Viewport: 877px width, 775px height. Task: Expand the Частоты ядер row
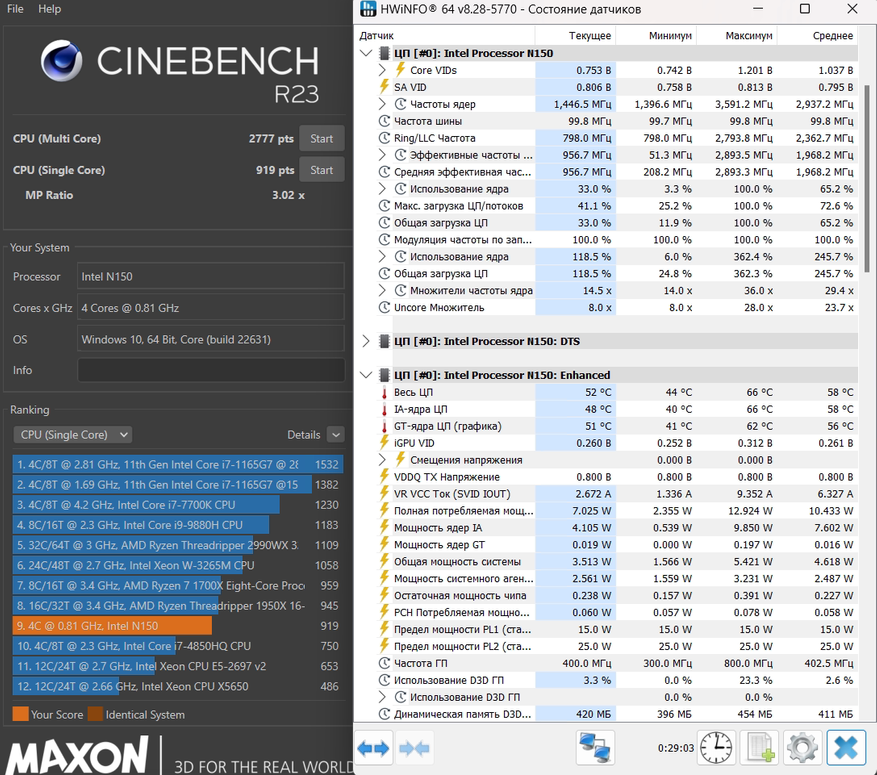(382, 104)
